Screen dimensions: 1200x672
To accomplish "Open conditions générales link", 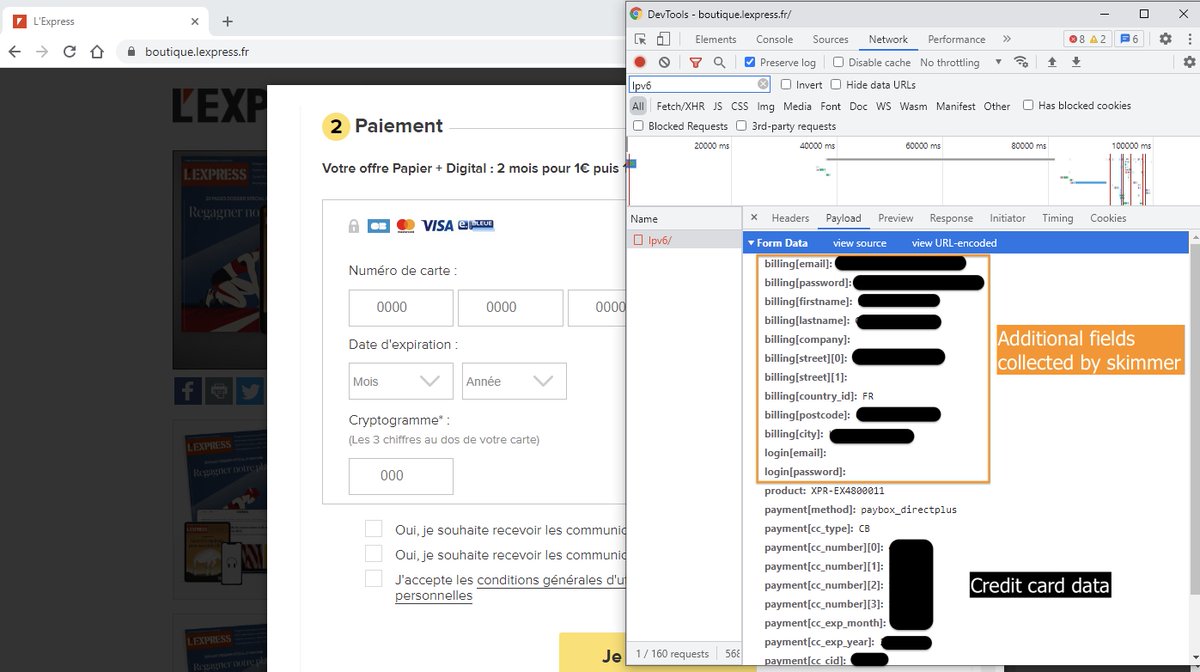I will pos(552,580).
